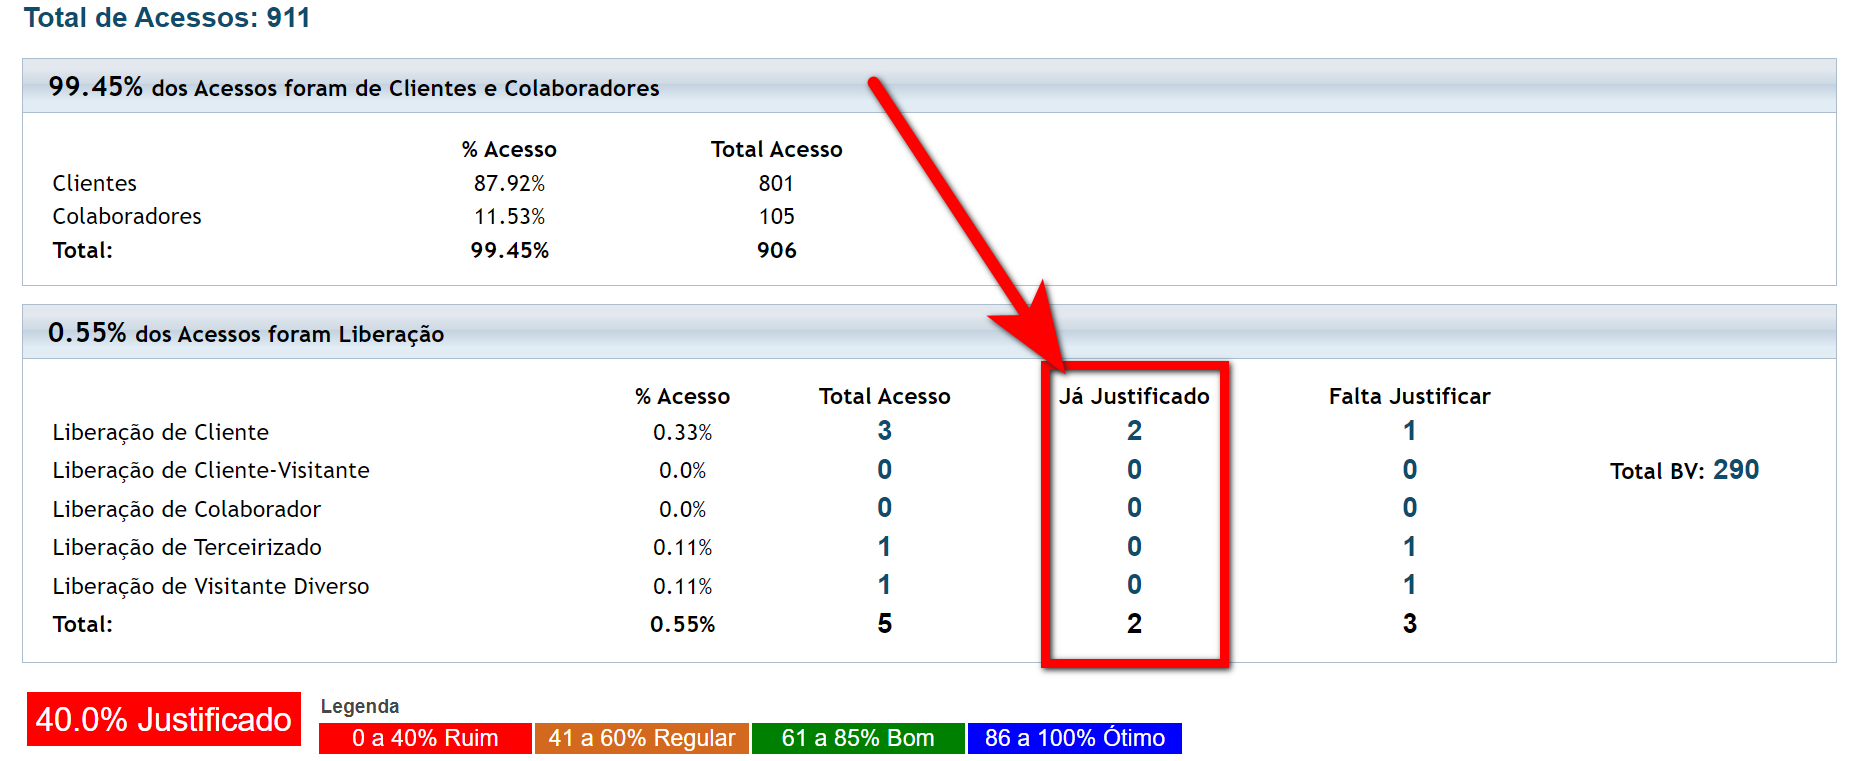1858x761 pixels.
Task: Click the Clientes Total Acesso value 801
Action: (776, 183)
